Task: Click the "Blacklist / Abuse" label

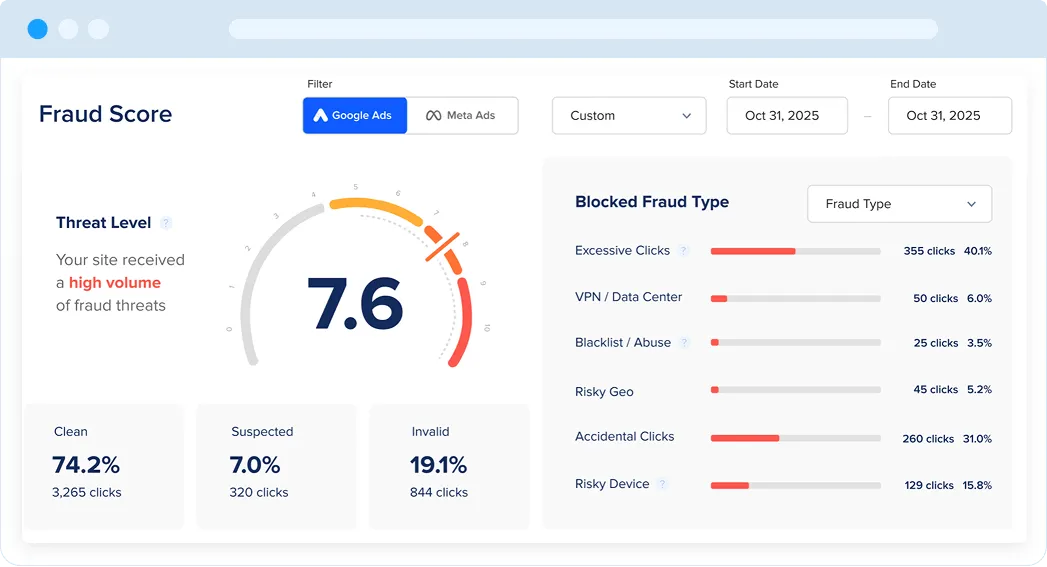Action: tap(623, 343)
